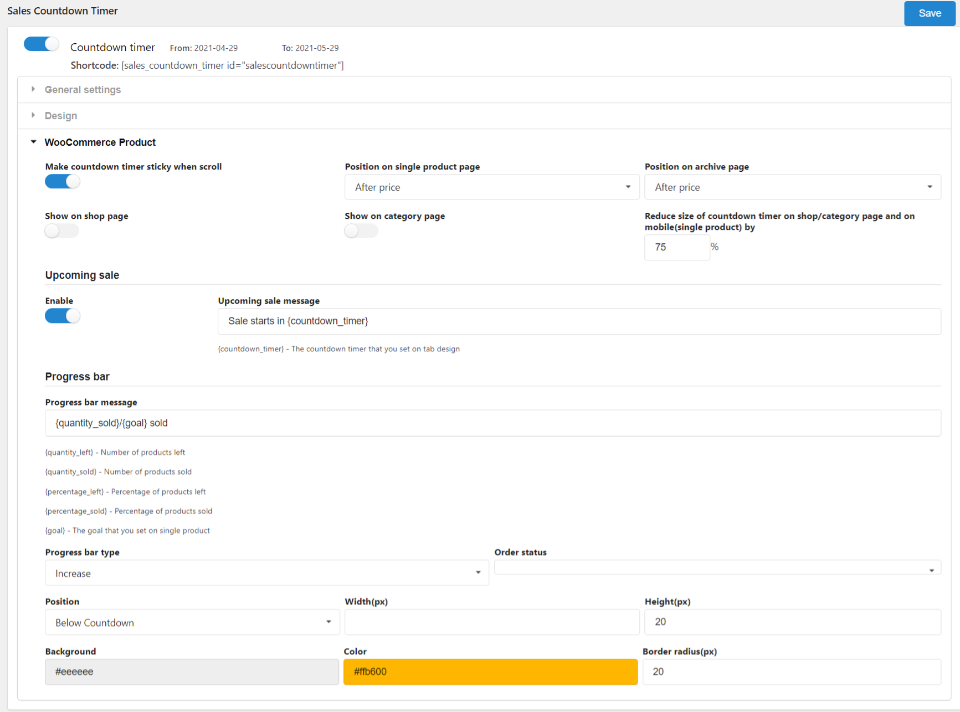The width and height of the screenshot is (960, 712).
Task: Enable Show on shop page
Action: tap(62, 231)
